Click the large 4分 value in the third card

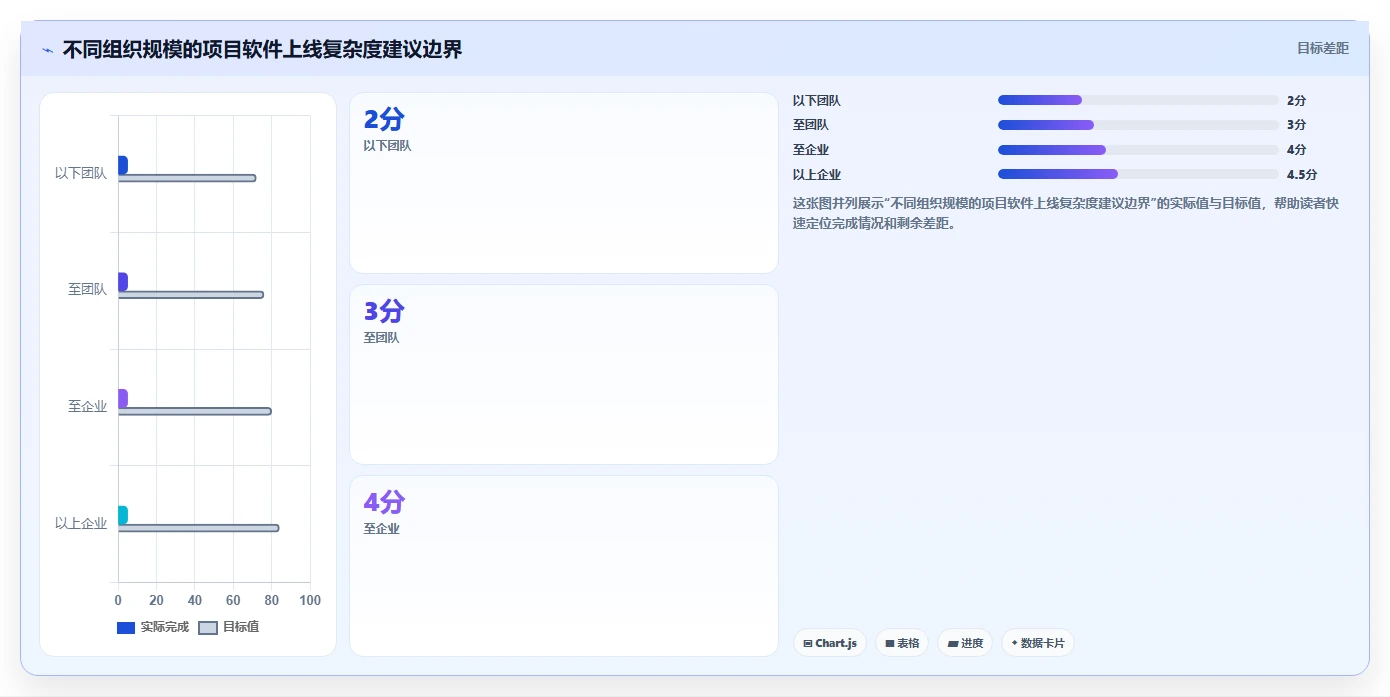[384, 502]
